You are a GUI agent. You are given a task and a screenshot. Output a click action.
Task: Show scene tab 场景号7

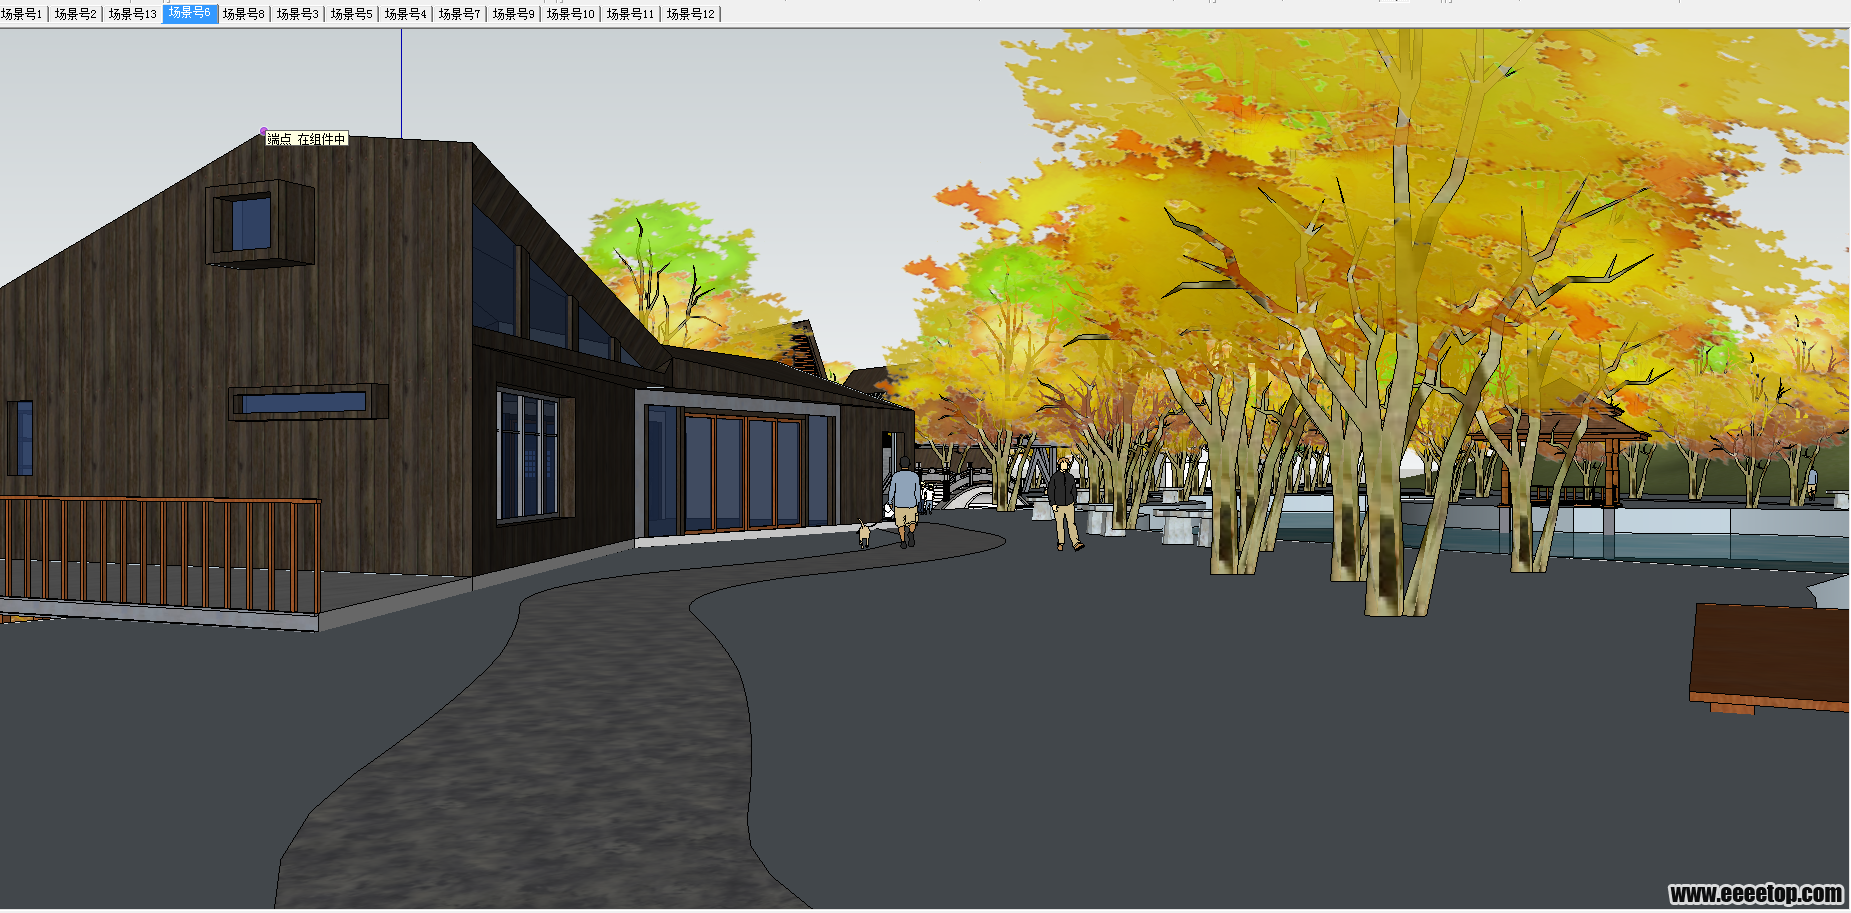[x=459, y=14]
